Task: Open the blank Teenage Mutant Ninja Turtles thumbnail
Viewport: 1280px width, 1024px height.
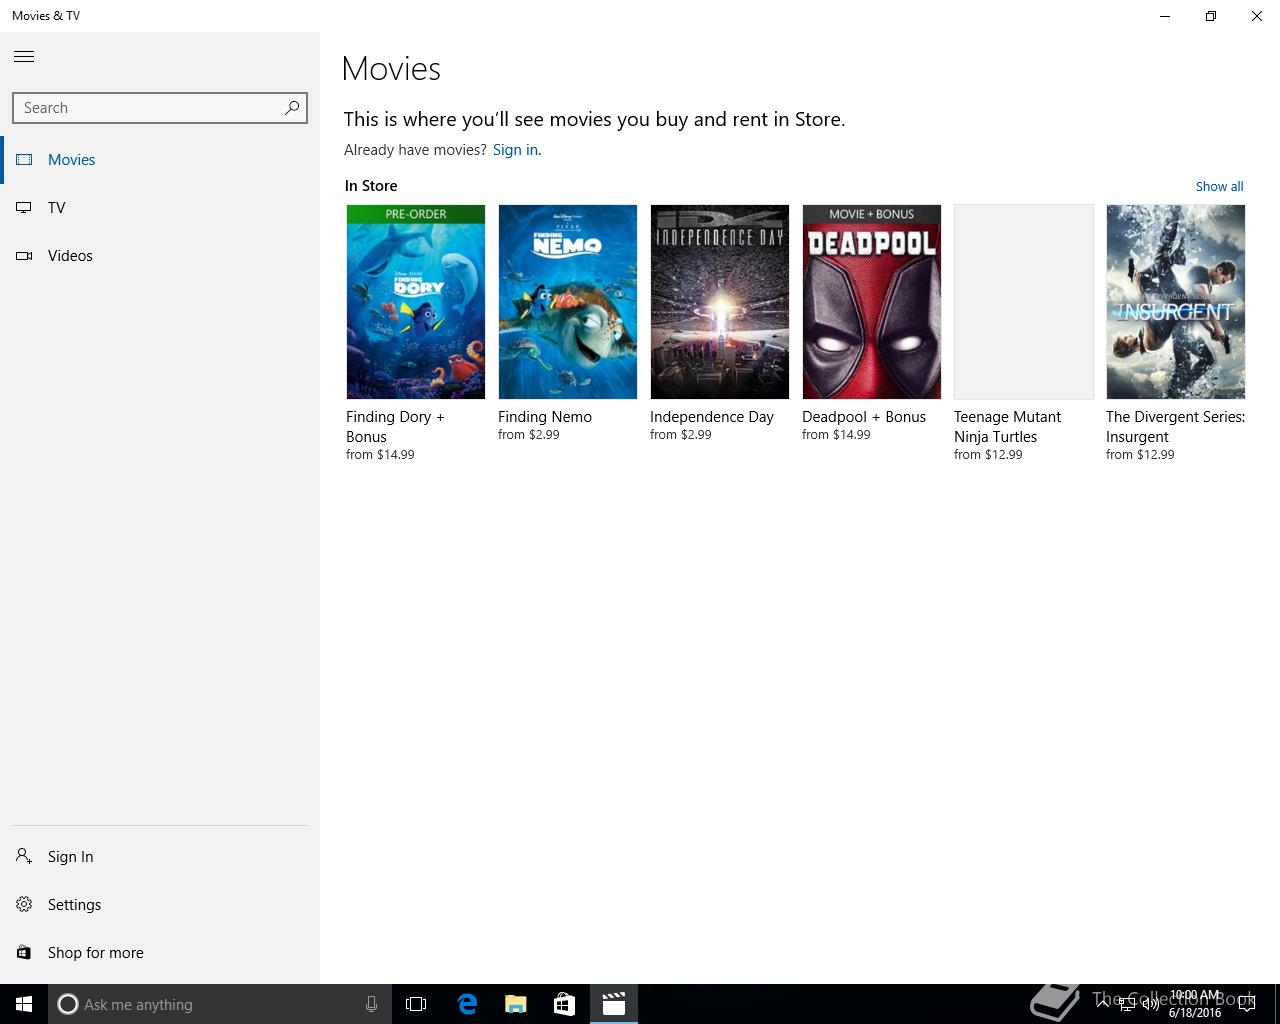Action: click(1024, 302)
